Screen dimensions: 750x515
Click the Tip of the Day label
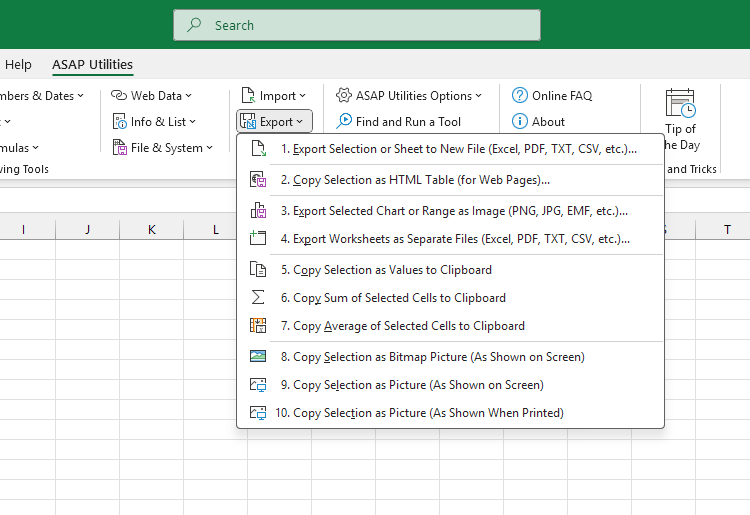(682, 137)
